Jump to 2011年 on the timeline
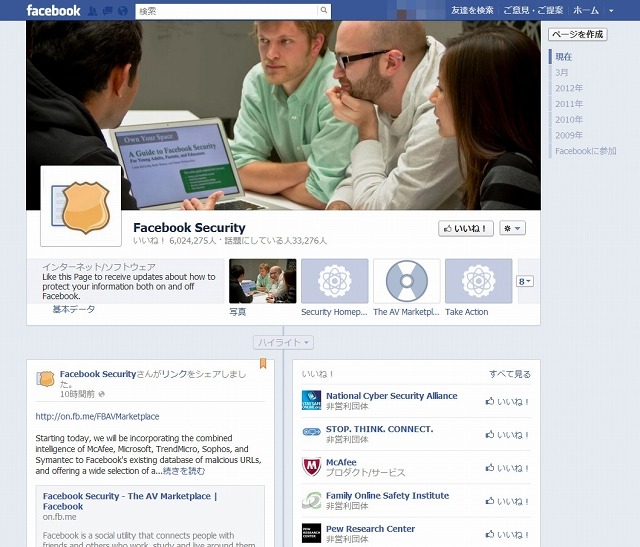Image resolution: width=640 pixels, height=547 pixels. (x=569, y=104)
